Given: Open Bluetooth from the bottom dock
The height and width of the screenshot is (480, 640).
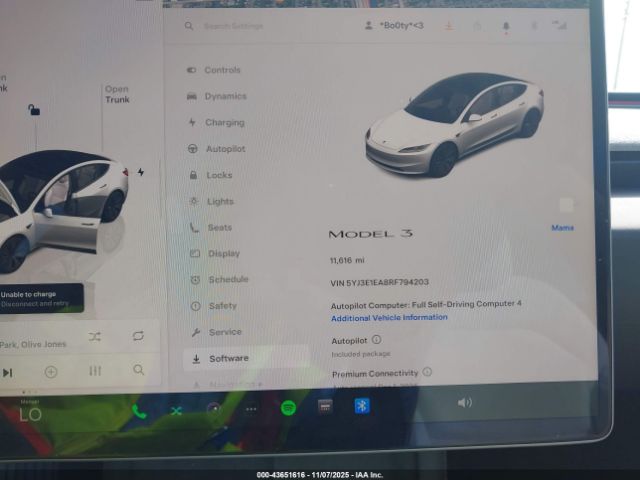Looking at the screenshot, I should point(361,405).
